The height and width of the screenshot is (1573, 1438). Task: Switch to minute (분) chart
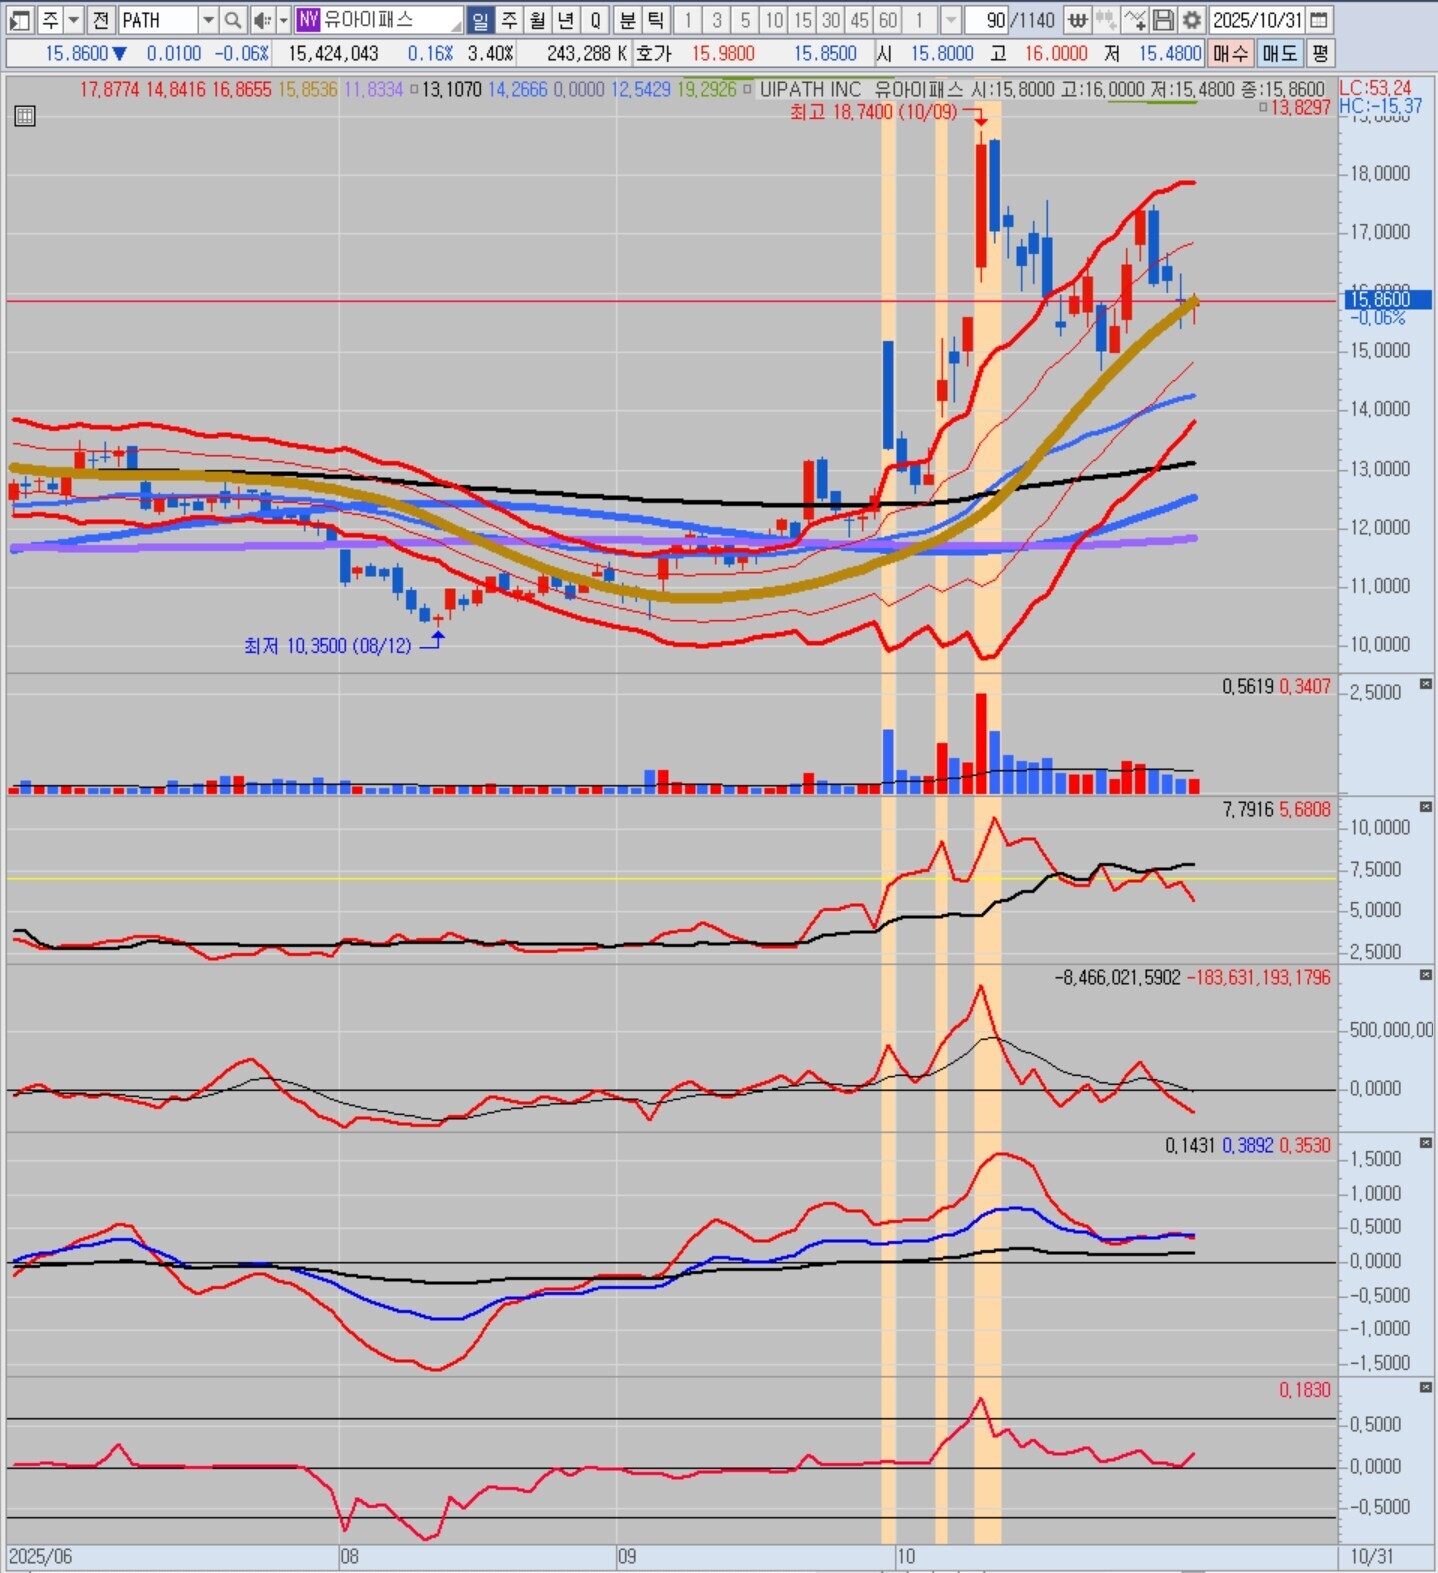[x=627, y=20]
